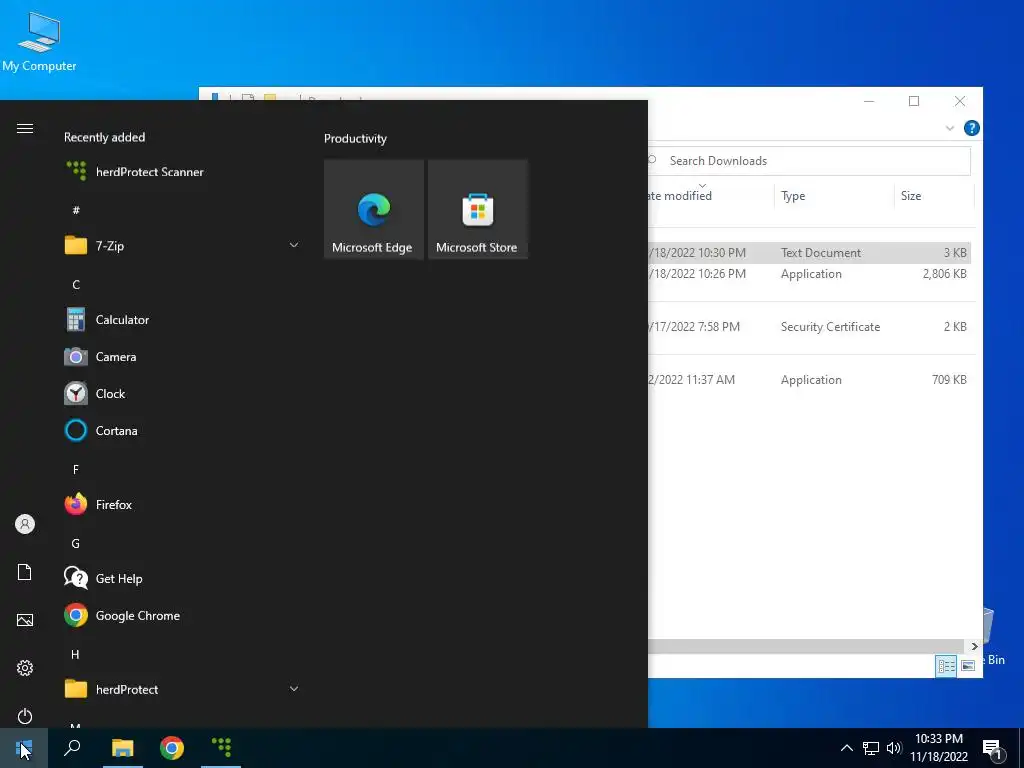This screenshot has width=1024, height=768.
Task: Select the Security Certificate file row
Action: click(809, 327)
